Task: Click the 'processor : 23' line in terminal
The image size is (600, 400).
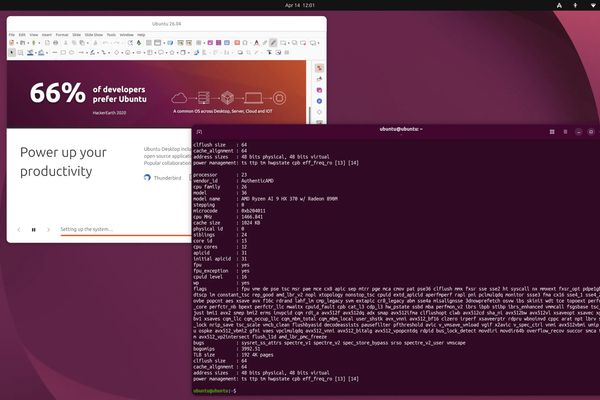Action: pyautogui.click(x=220, y=175)
